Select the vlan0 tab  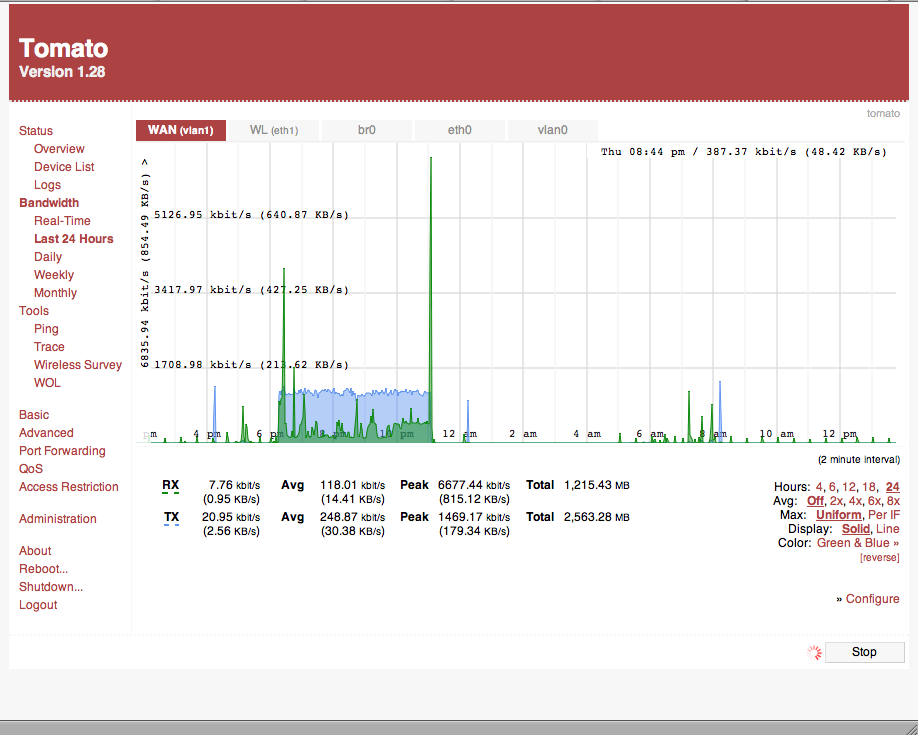click(x=552, y=130)
